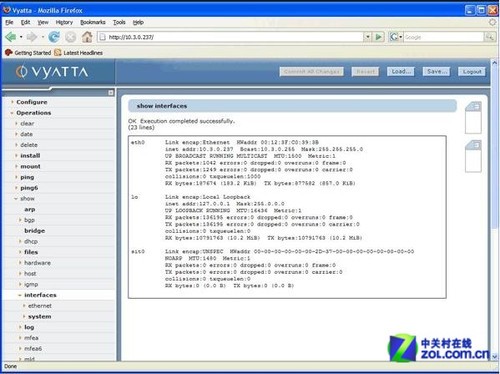Select the arp item under show
Image resolution: width=500 pixels, height=374 pixels.
(x=30, y=209)
